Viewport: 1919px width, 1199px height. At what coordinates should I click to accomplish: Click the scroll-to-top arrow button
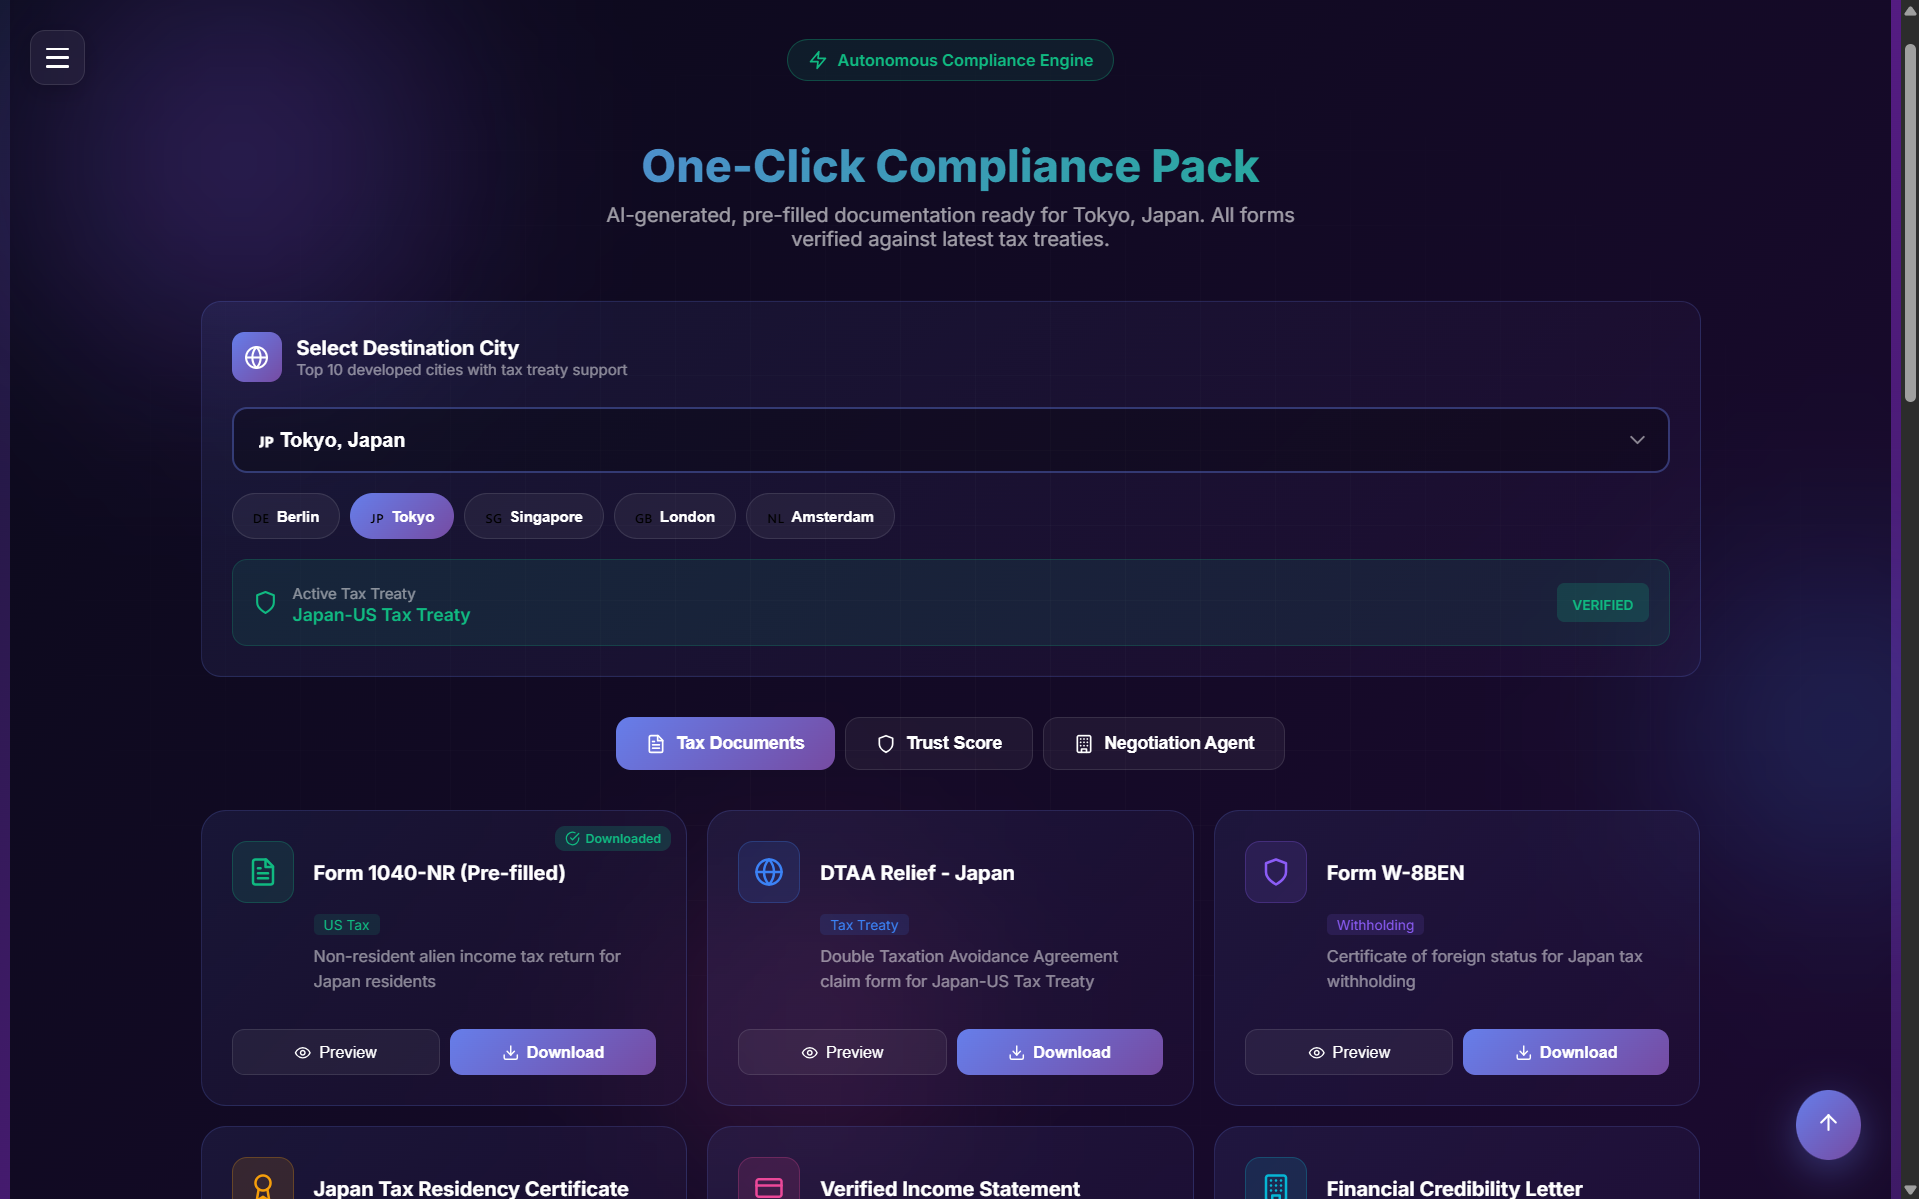pyautogui.click(x=1828, y=1124)
